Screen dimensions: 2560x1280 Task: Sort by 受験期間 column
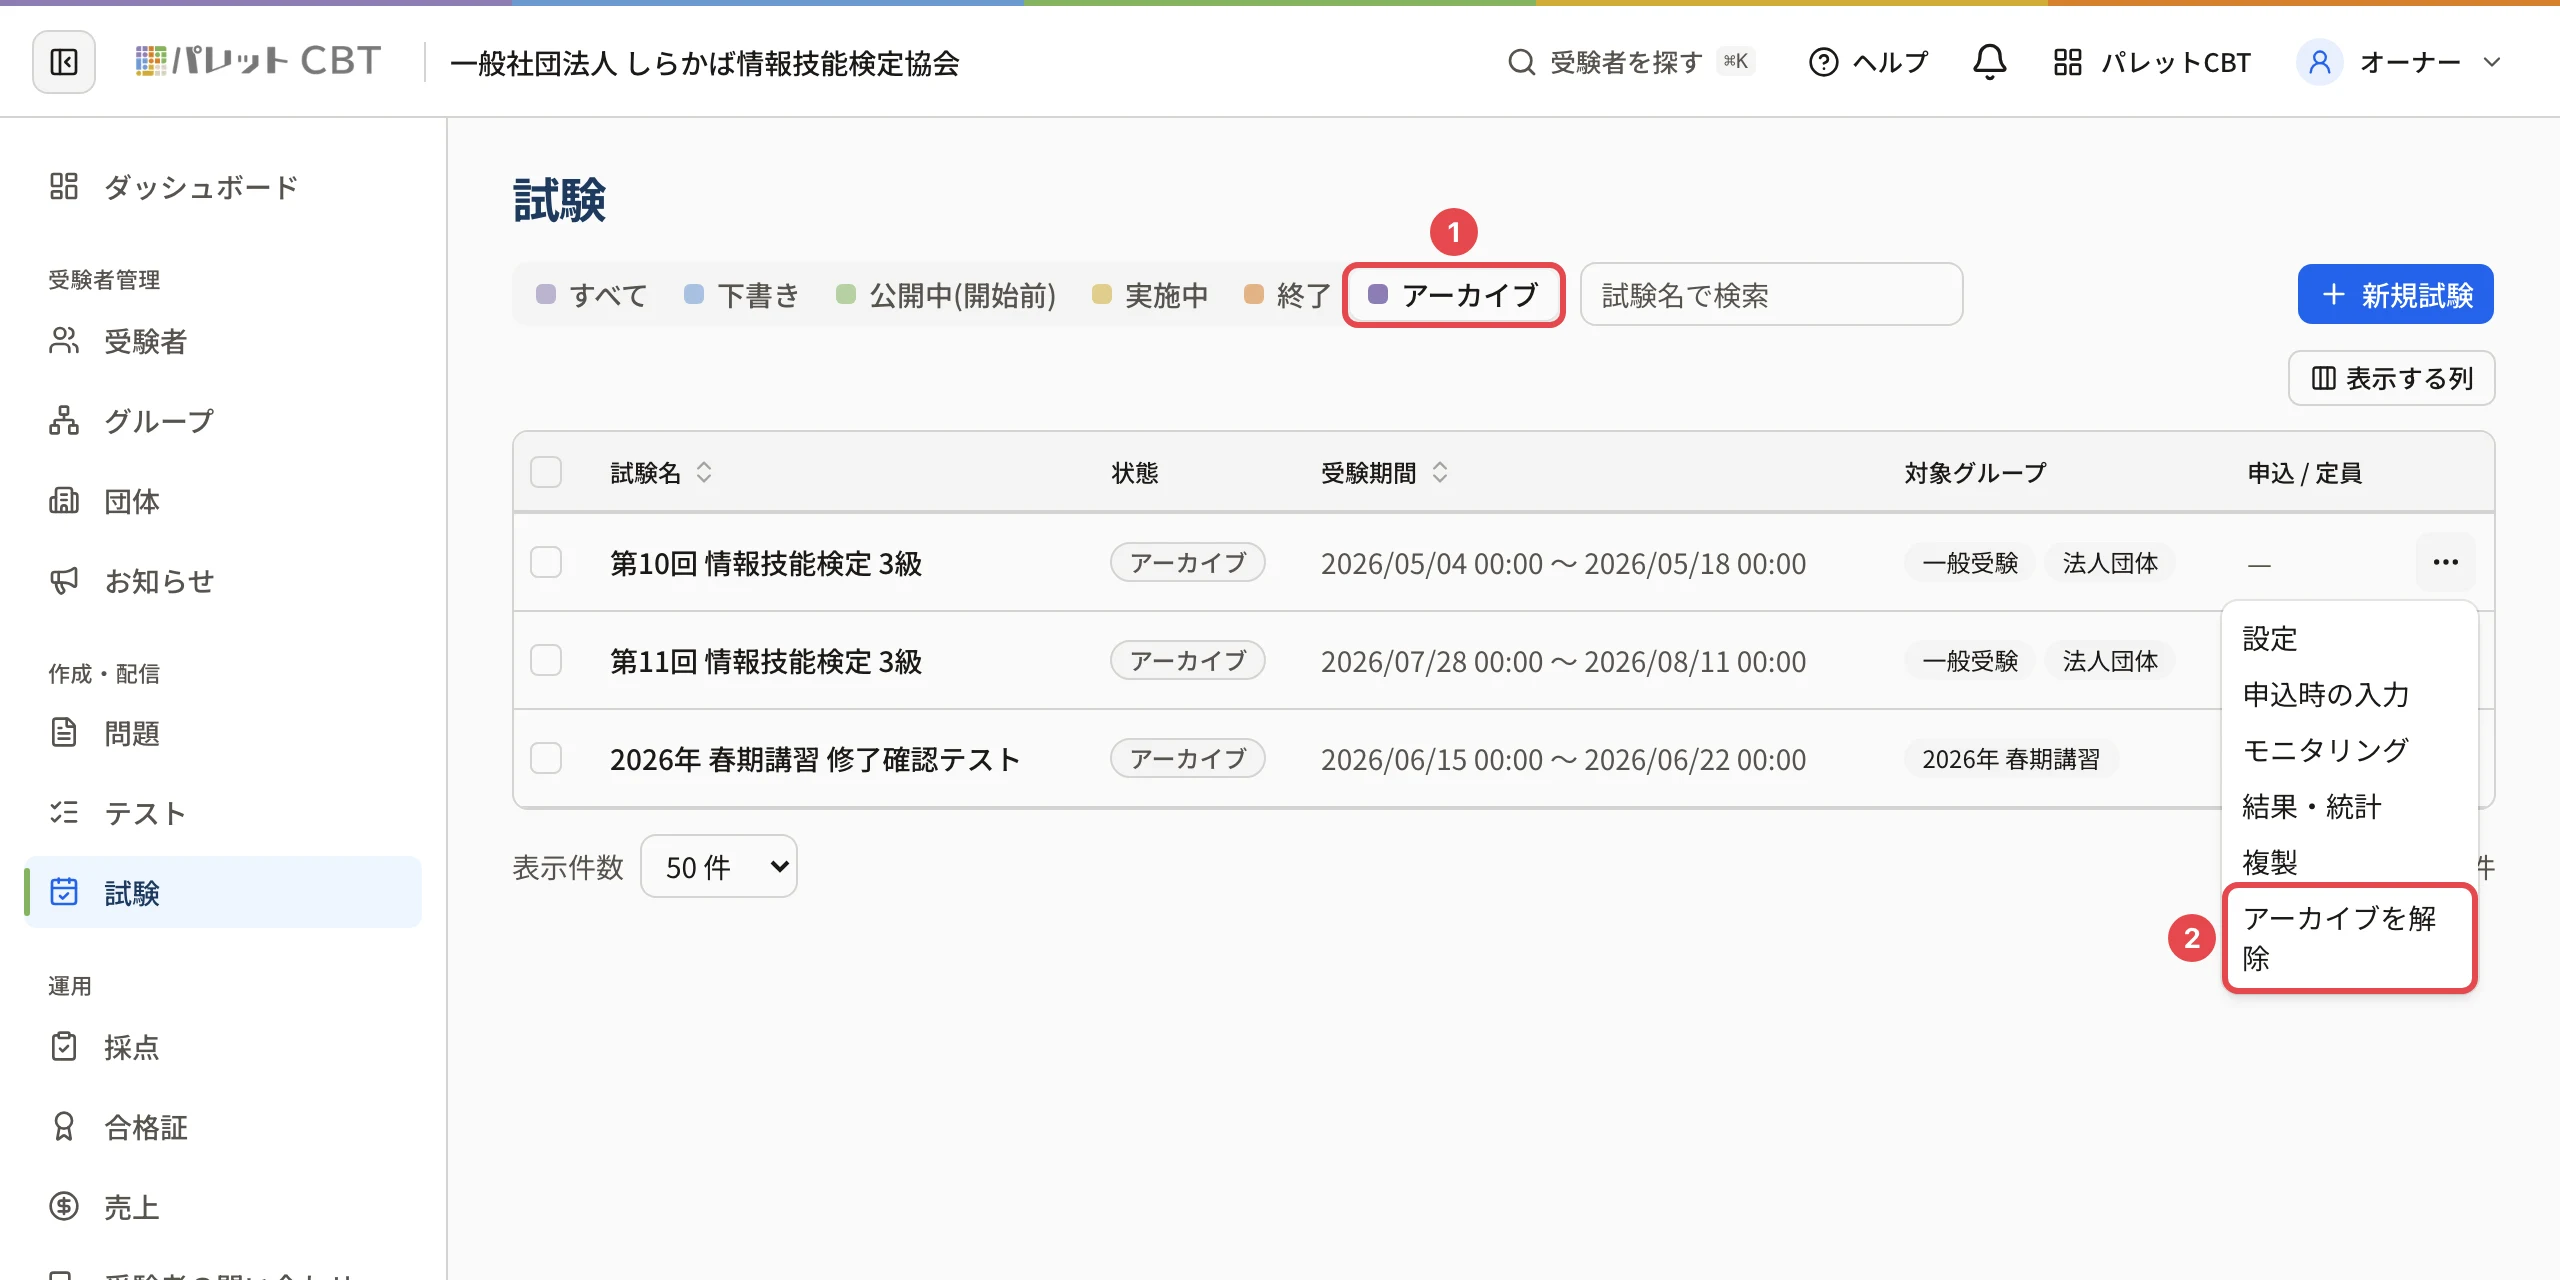(1384, 472)
